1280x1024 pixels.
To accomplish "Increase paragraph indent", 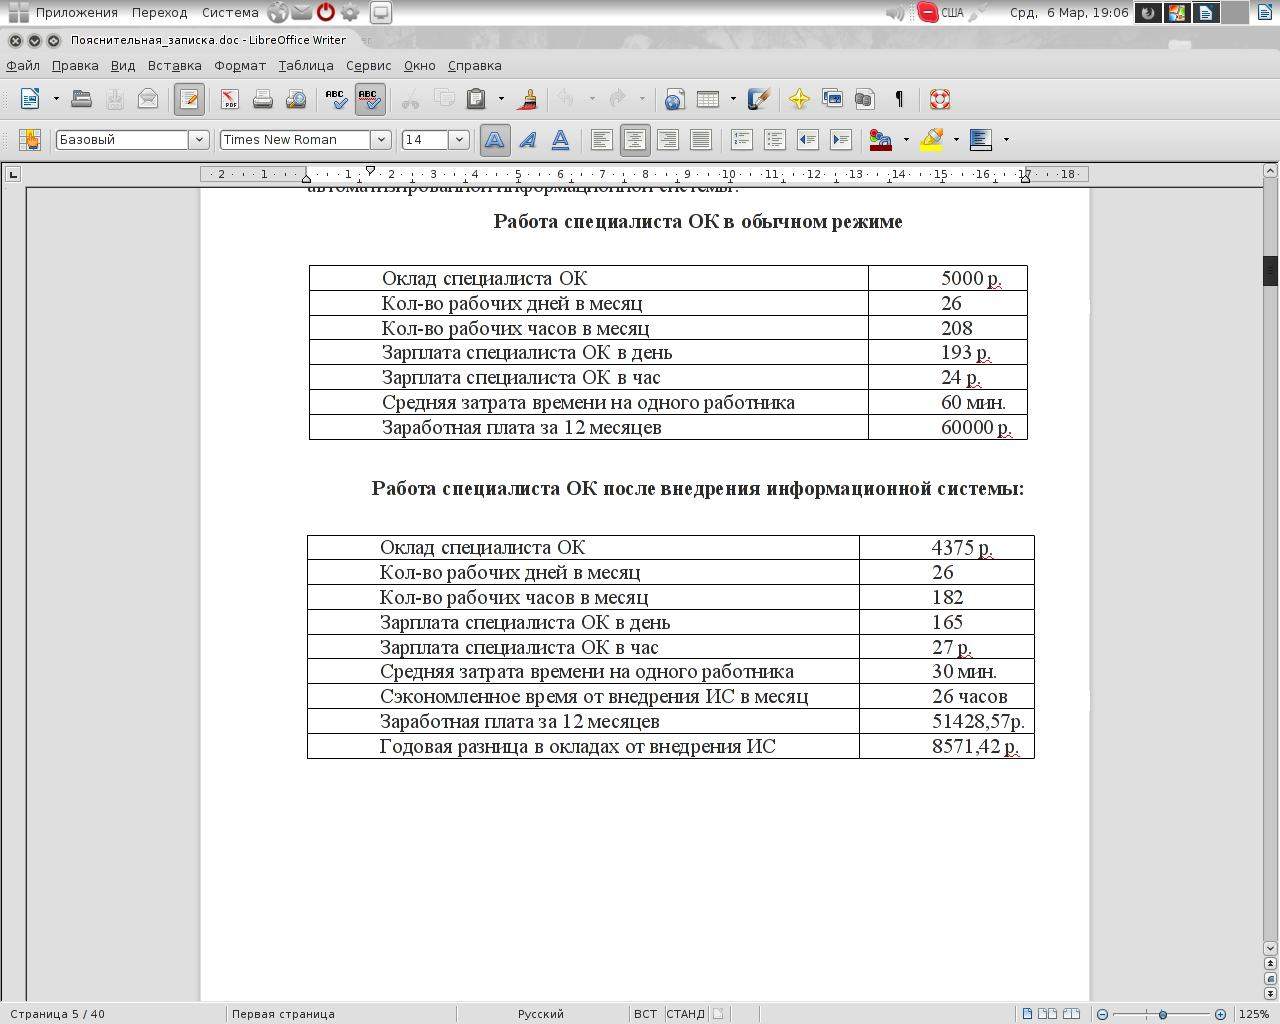I will tap(840, 140).
